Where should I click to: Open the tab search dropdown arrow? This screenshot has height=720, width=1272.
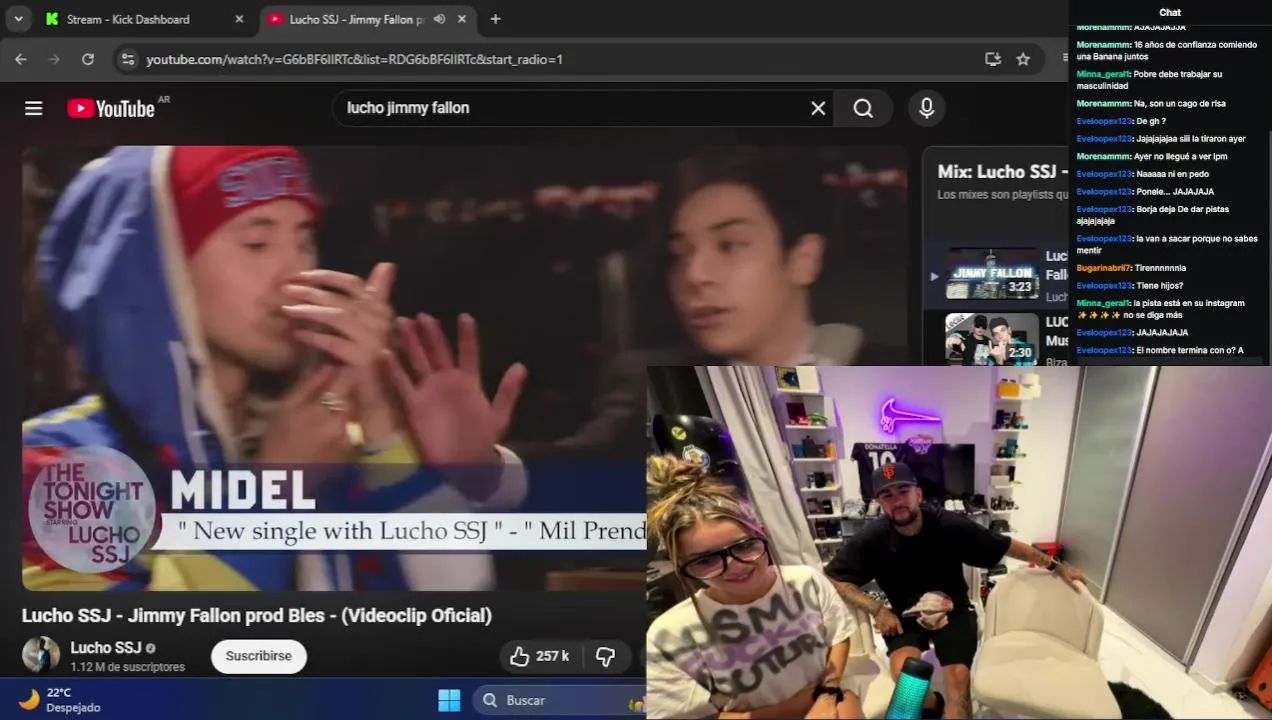[x=18, y=19]
